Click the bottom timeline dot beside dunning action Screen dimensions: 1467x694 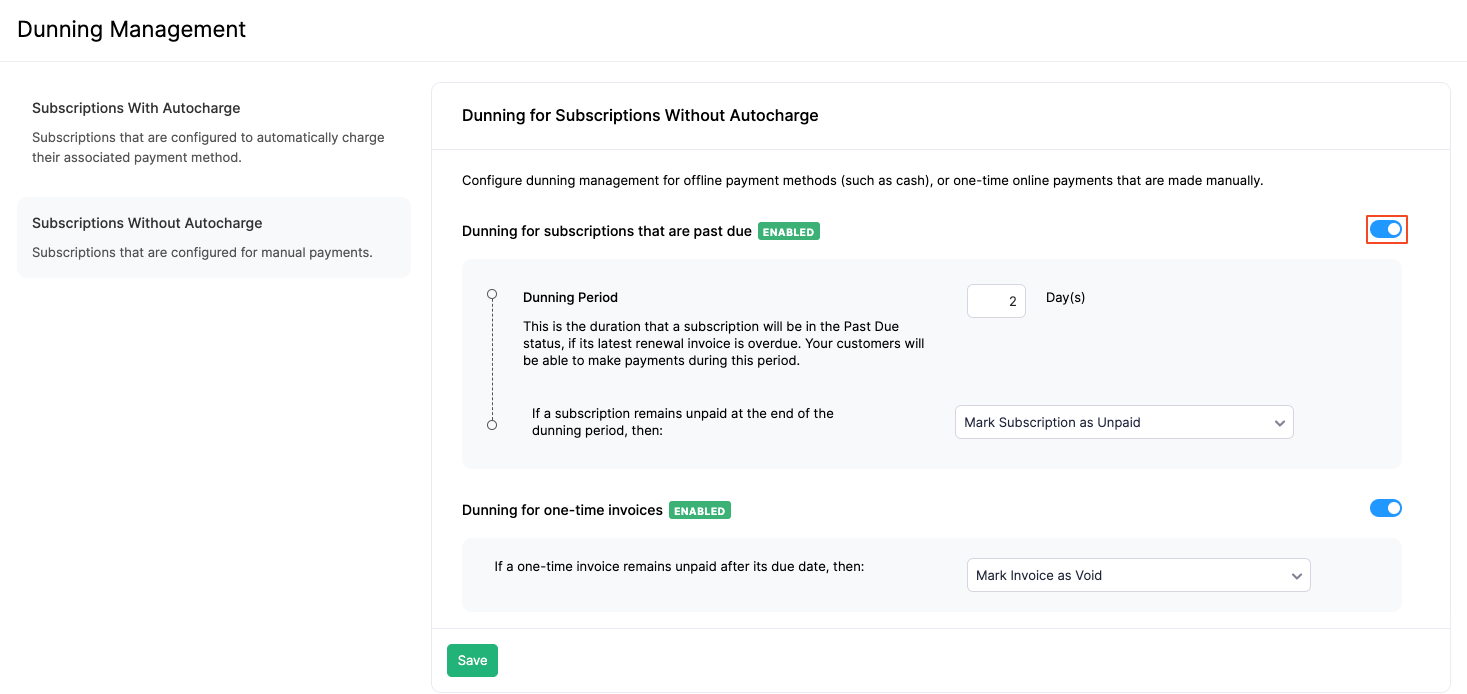[x=491, y=424]
